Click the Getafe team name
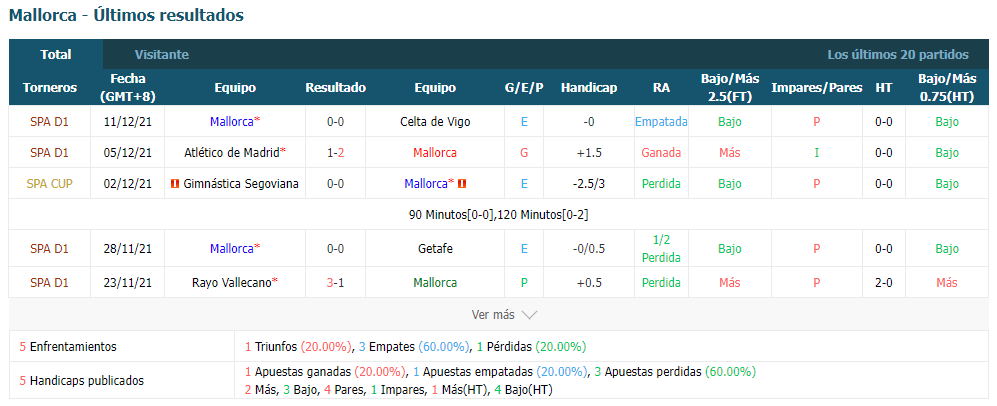Viewport: 997px width, 406px height. coord(435,248)
